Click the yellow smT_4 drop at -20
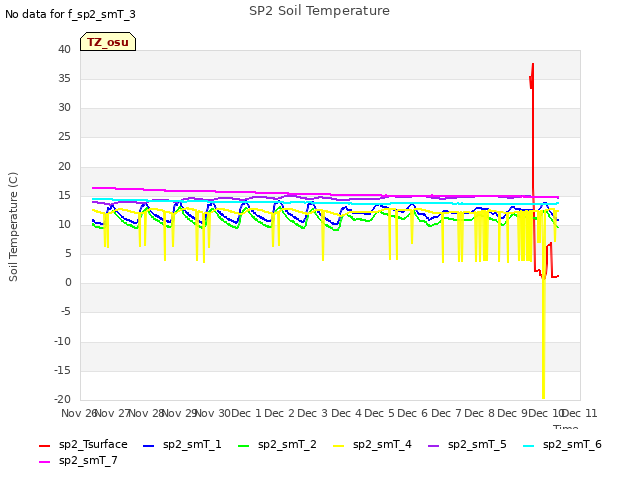Screen dimensions: 640x480 tap(543, 397)
